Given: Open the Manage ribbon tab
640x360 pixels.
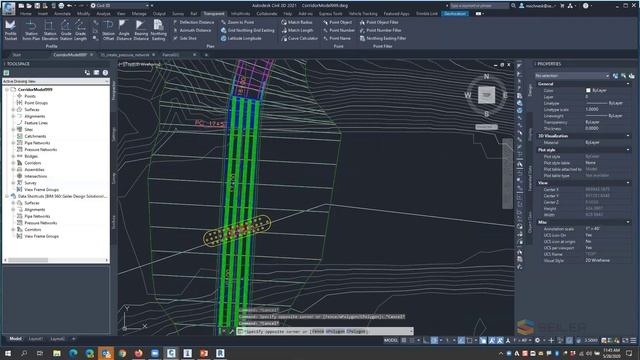Looking at the screenshot, I should 139,14.
